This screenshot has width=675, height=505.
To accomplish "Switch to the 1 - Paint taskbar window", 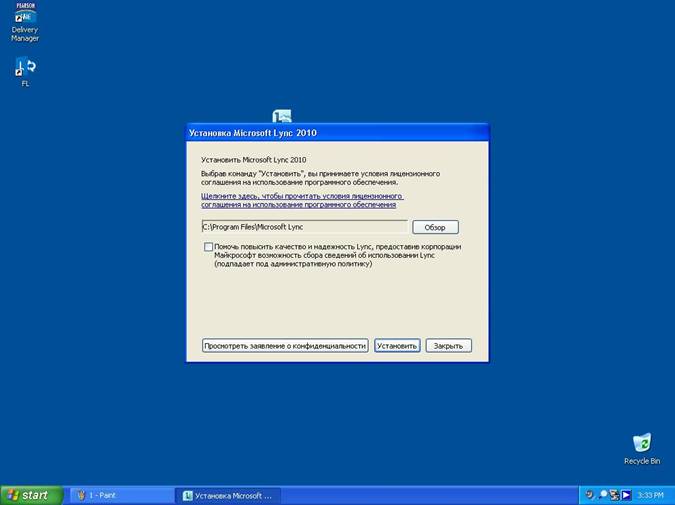I will click(x=121, y=496).
